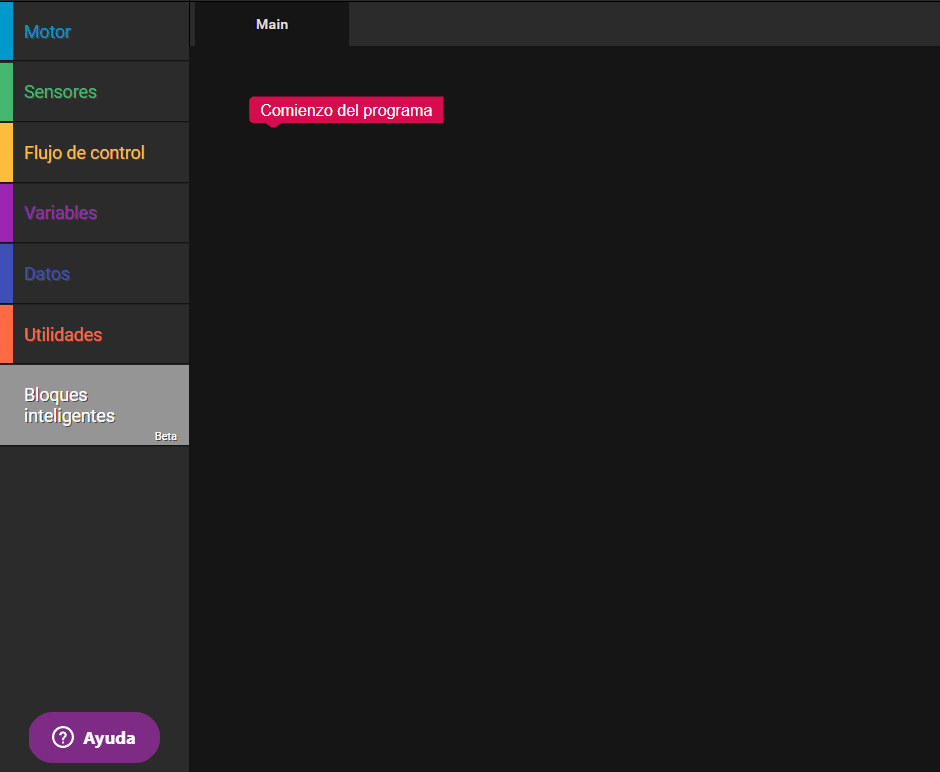Click the orange Utilidades color strip
Viewport: 940px width, 772px height.
(x=6, y=335)
